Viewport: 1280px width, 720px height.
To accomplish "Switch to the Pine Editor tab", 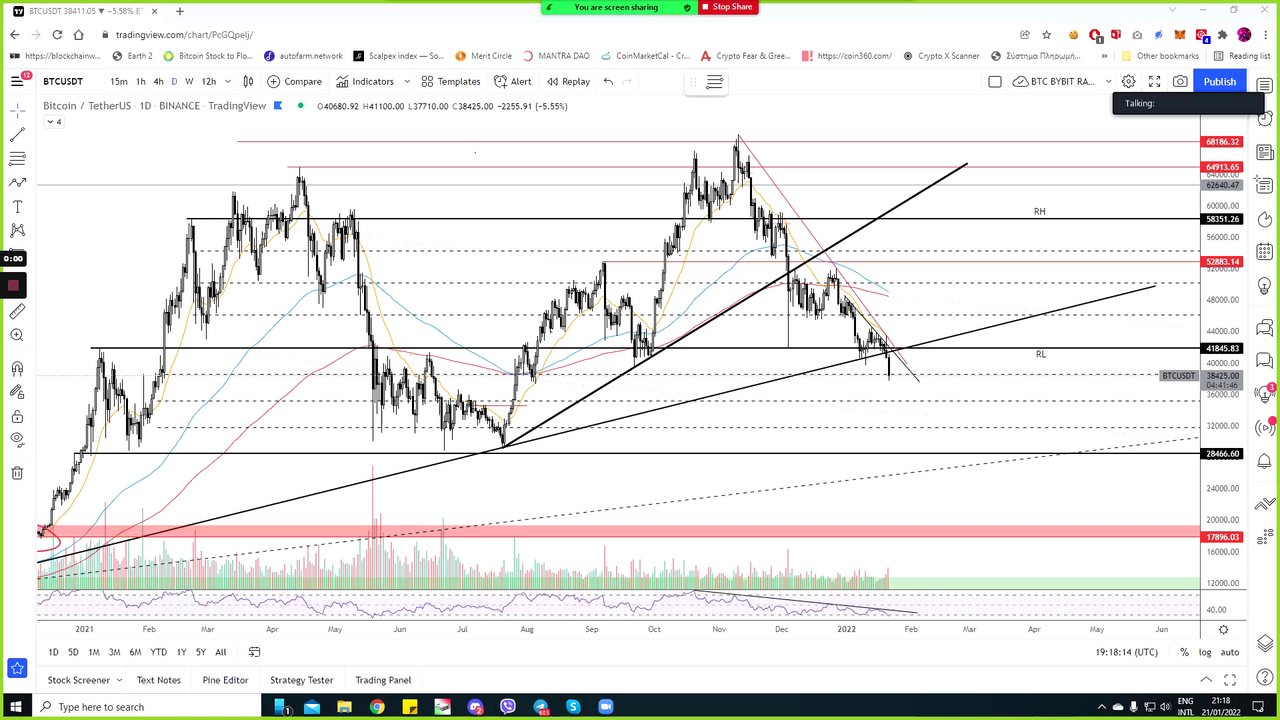I will (225, 680).
